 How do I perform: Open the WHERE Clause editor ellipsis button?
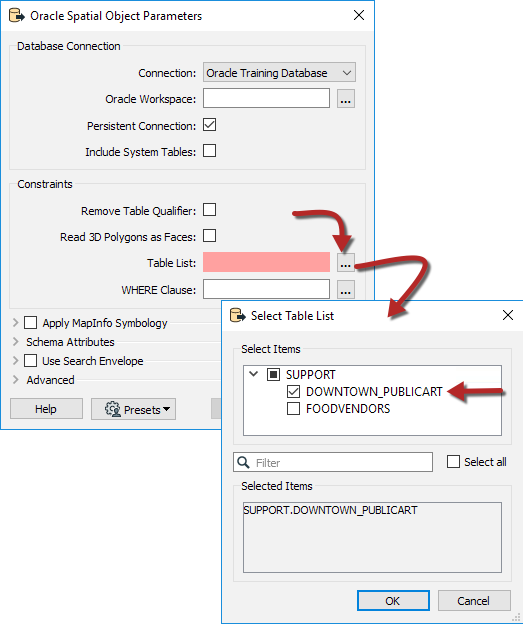click(346, 289)
